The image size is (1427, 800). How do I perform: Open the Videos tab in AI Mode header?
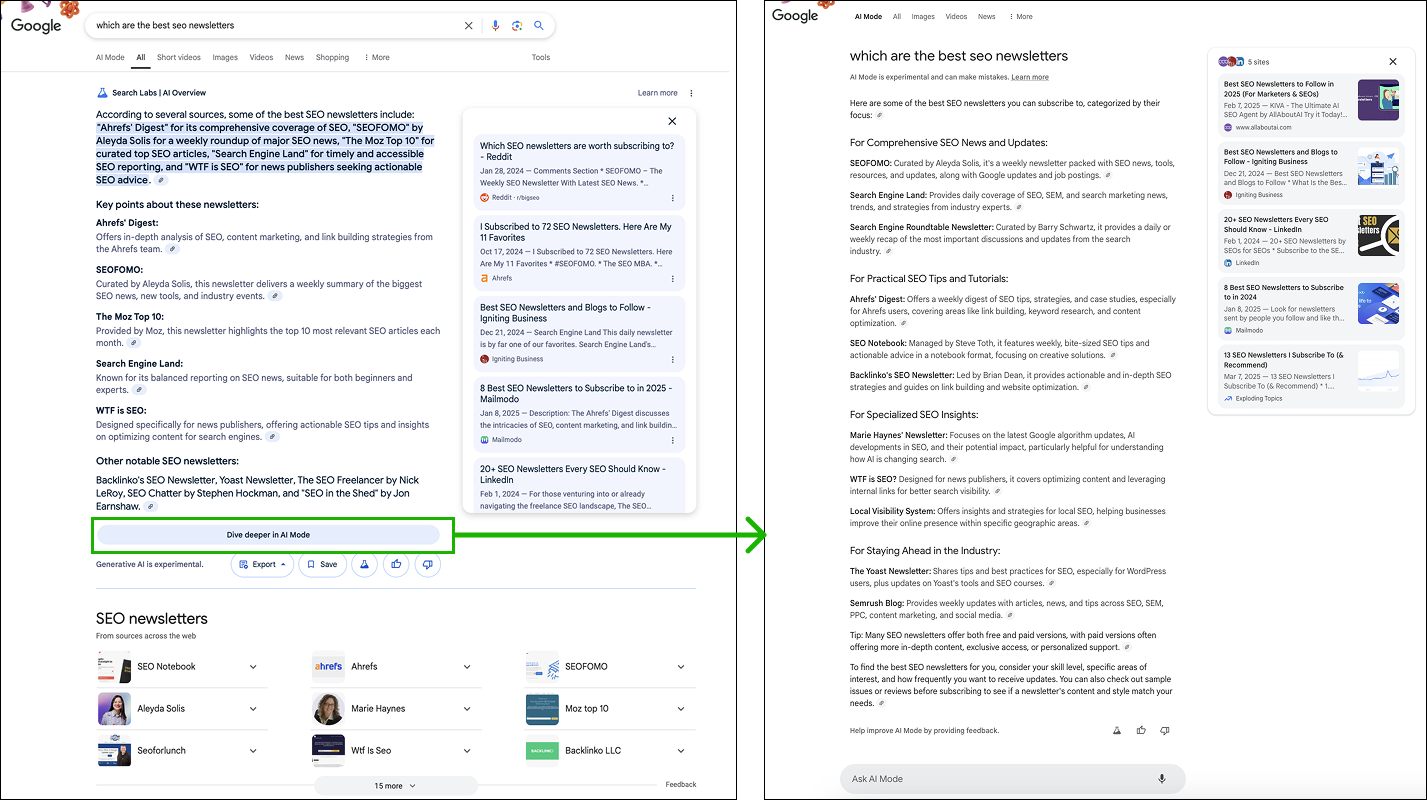[956, 17]
